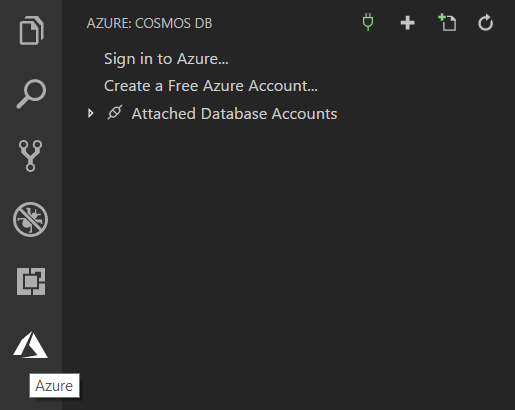This screenshot has width=515, height=410.
Task: Click the white Azure tooltip label
Action: (x=54, y=386)
